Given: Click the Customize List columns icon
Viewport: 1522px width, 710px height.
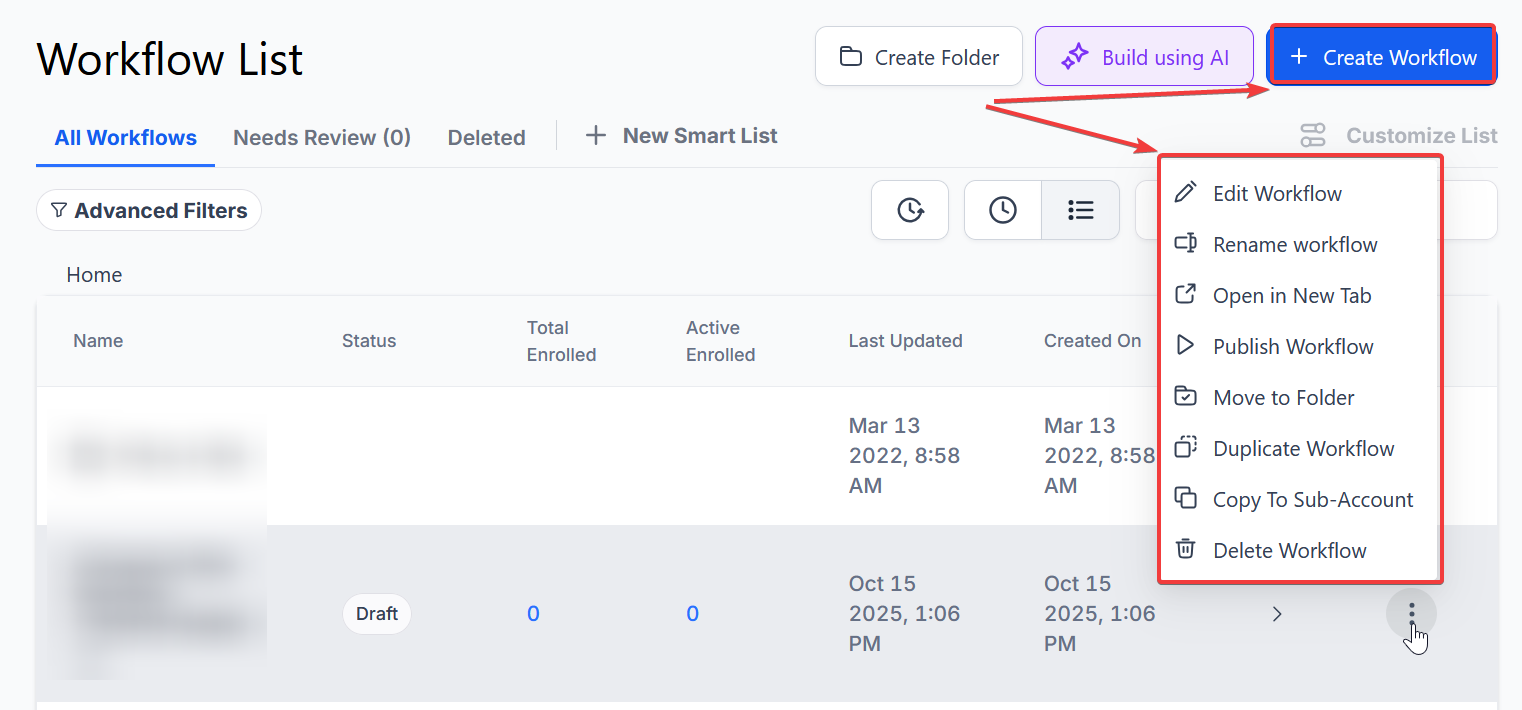Looking at the screenshot, I should tap(1312, 136).
